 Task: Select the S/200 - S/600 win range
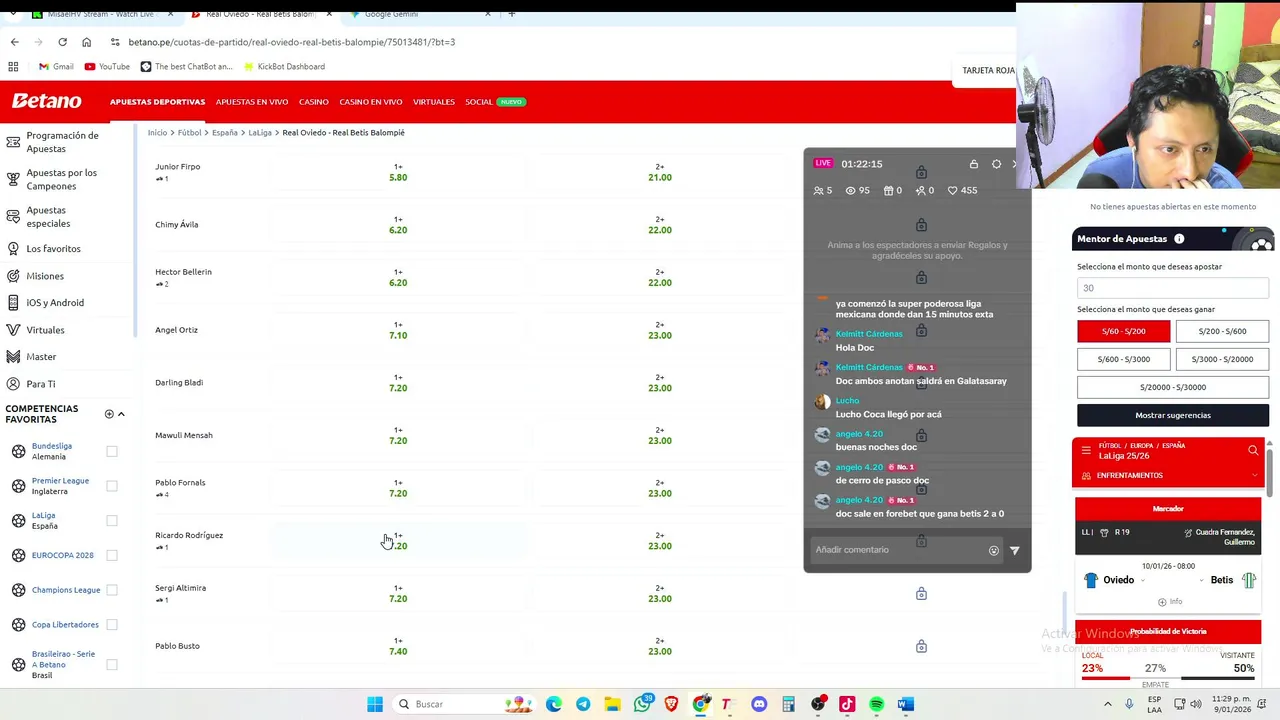(x=1222, y=331)
